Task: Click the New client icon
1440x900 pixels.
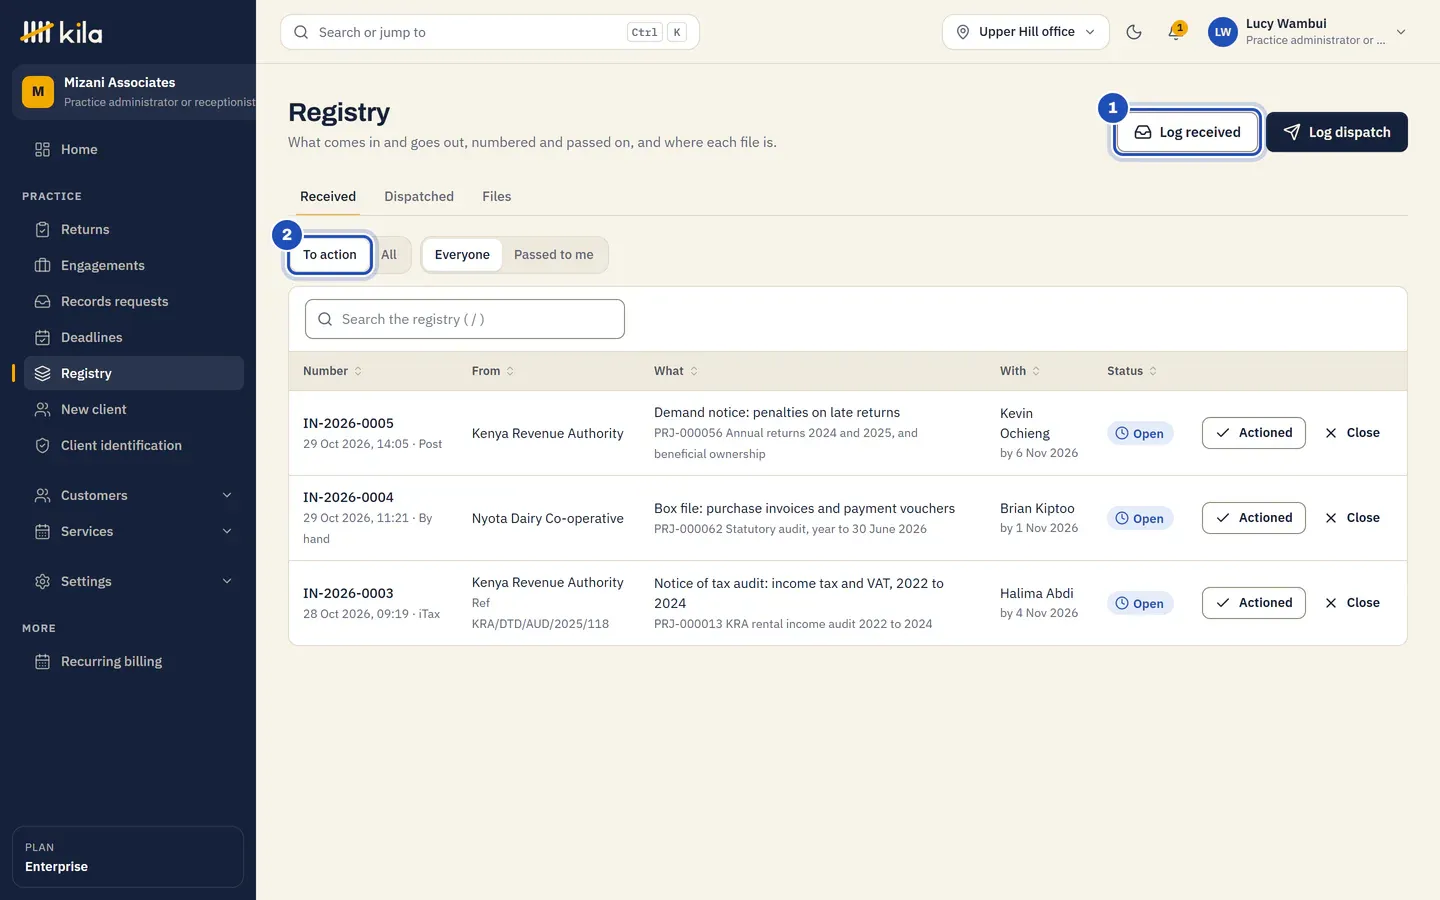Action: (x=42, y=409)
